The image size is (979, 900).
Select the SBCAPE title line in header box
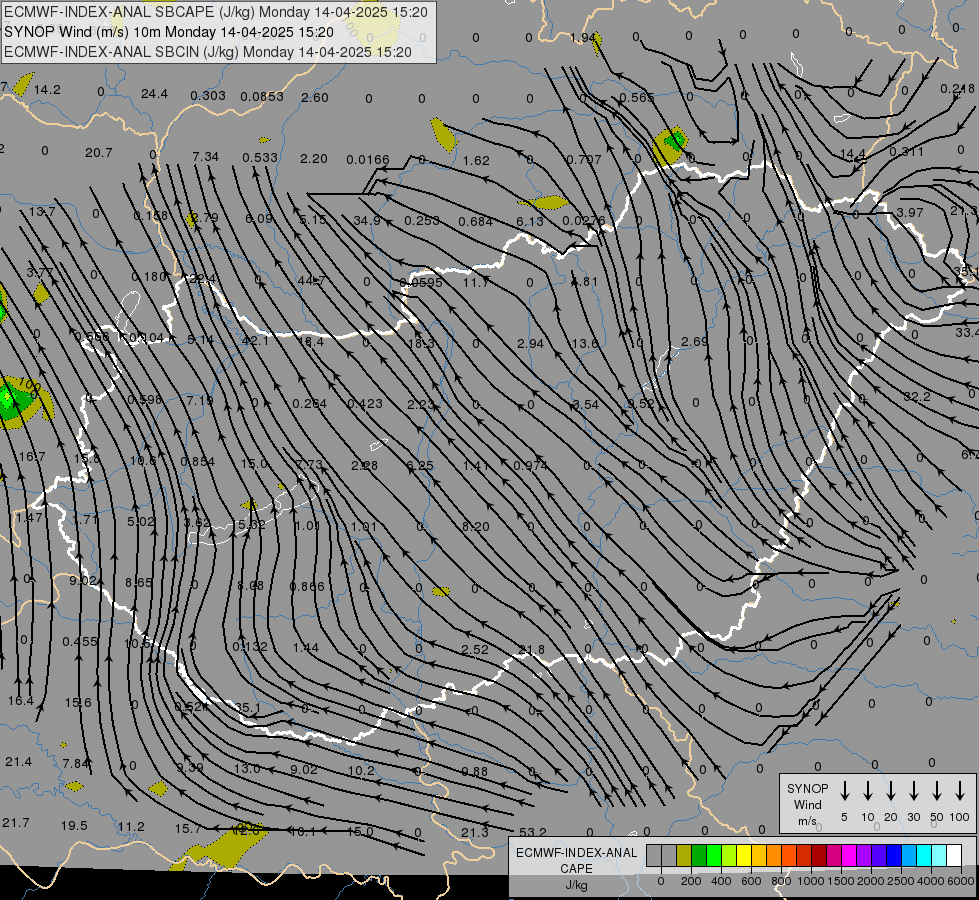point(216,12)
